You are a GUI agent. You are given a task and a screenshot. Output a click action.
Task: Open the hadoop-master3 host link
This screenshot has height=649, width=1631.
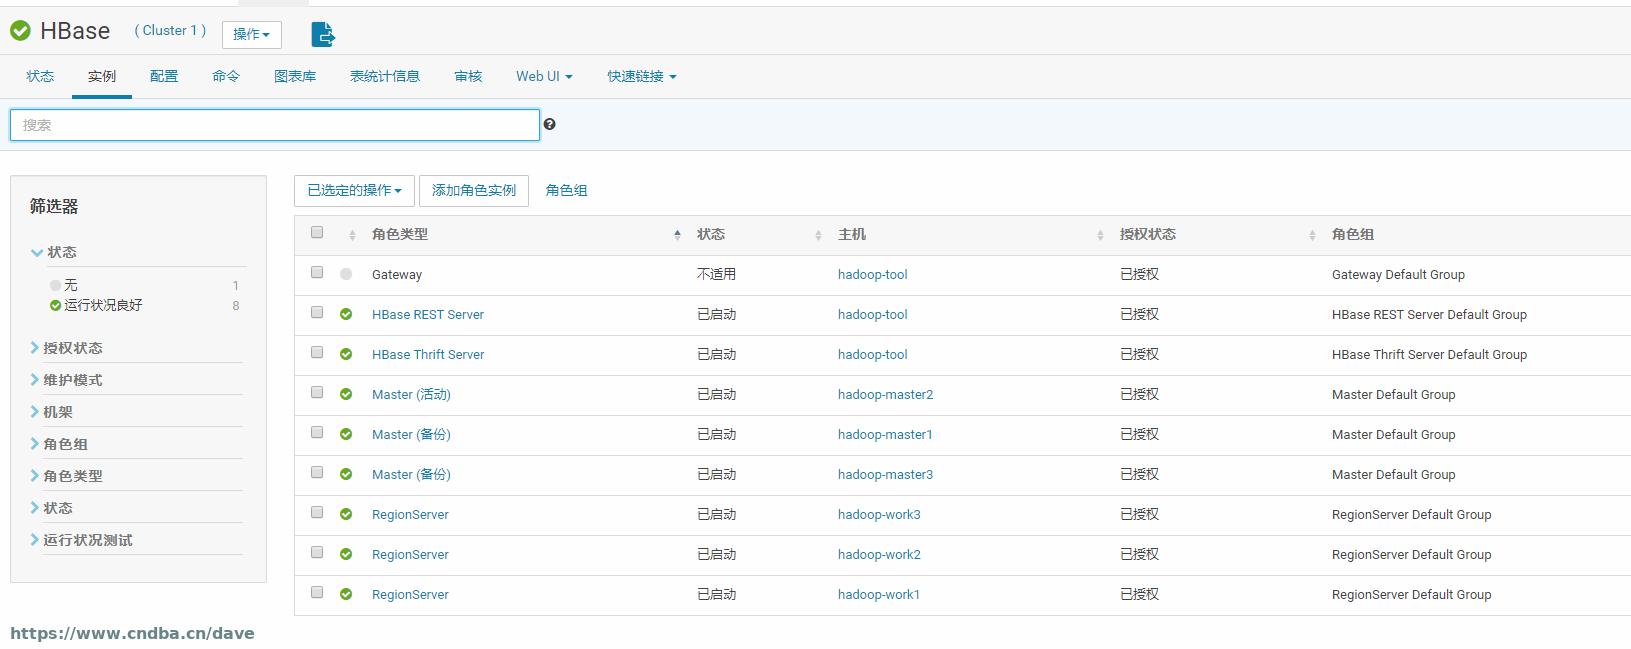885,474
